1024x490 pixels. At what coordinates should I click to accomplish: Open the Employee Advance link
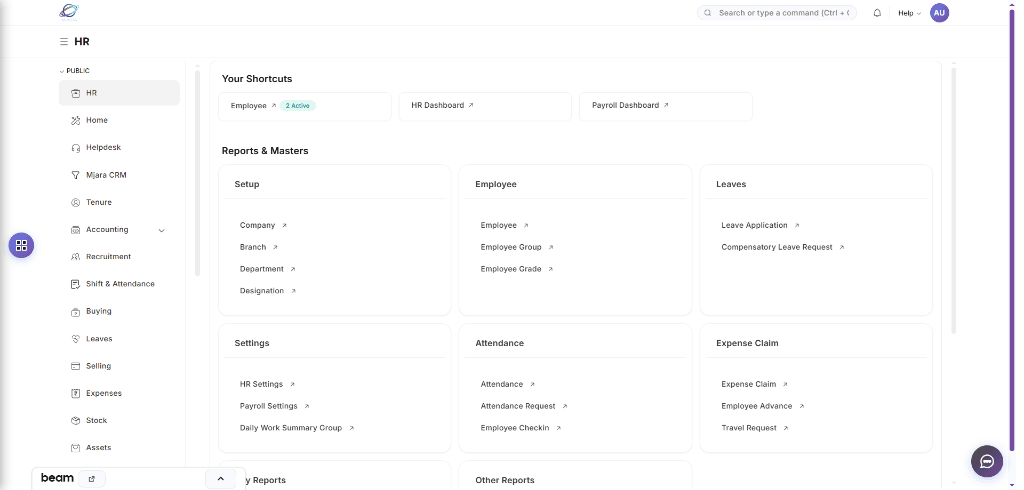757,406
